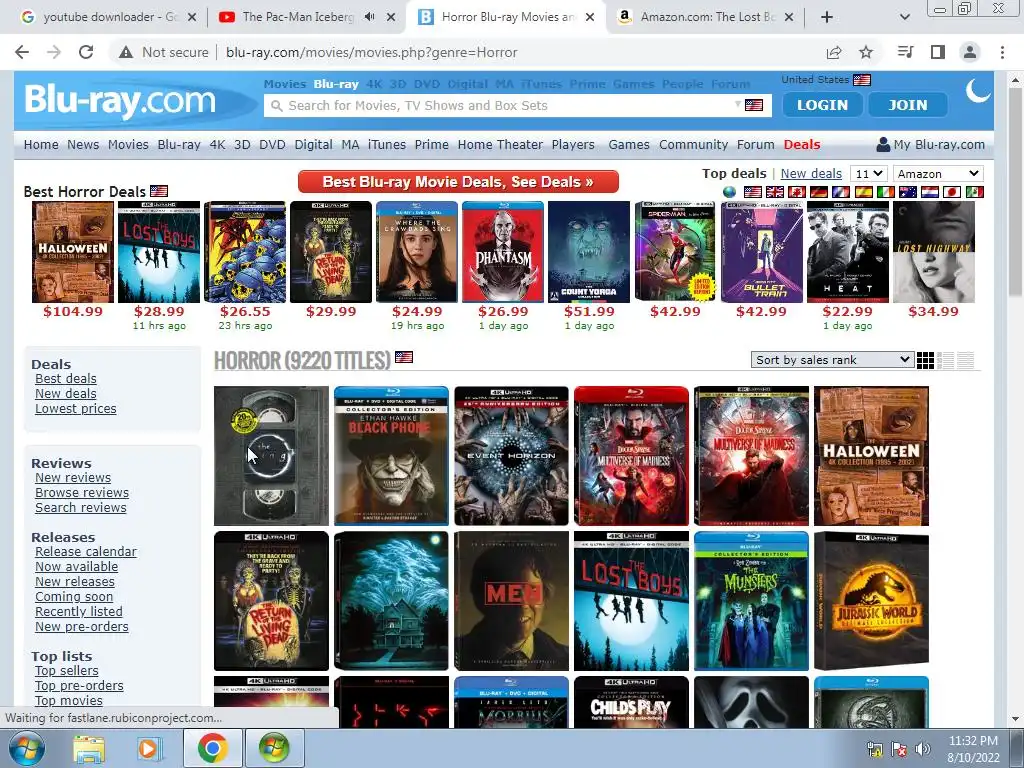Open Browse reviews link in sidebar
The width and height of the screenshot is (1024, 768).
82,492
